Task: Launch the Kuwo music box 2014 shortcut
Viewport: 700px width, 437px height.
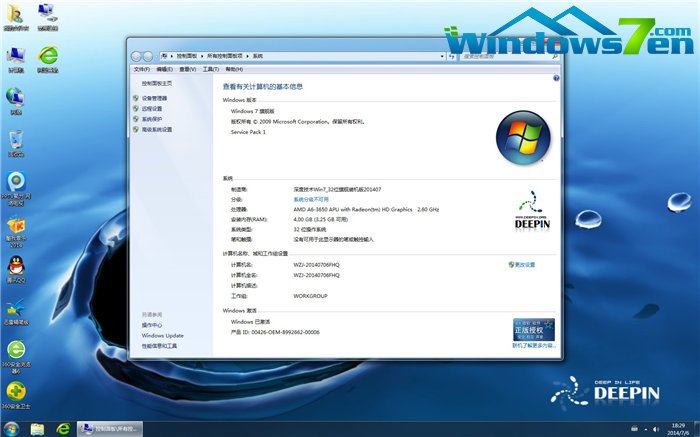Action: click(16, 231)
